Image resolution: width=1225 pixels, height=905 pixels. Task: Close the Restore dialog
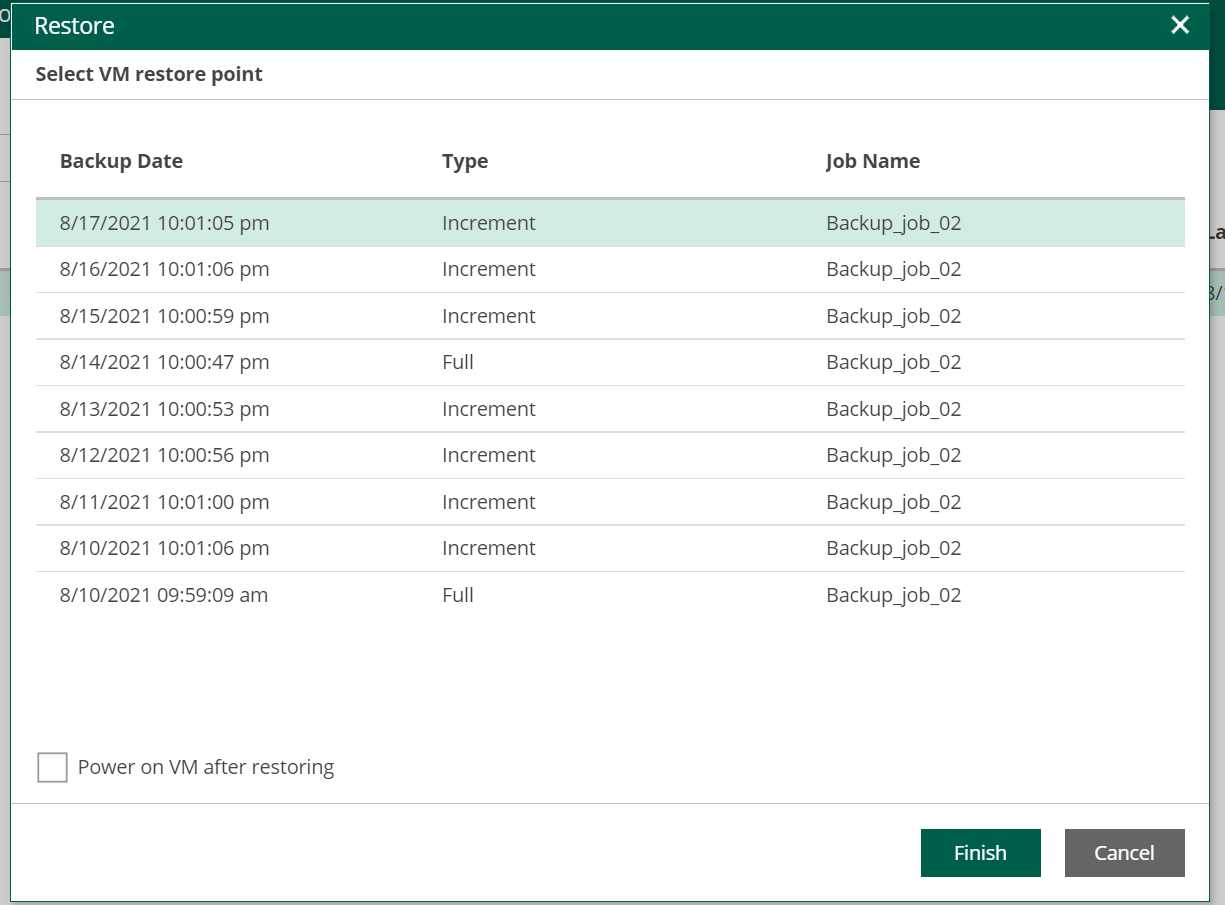tap(1180, 25)
